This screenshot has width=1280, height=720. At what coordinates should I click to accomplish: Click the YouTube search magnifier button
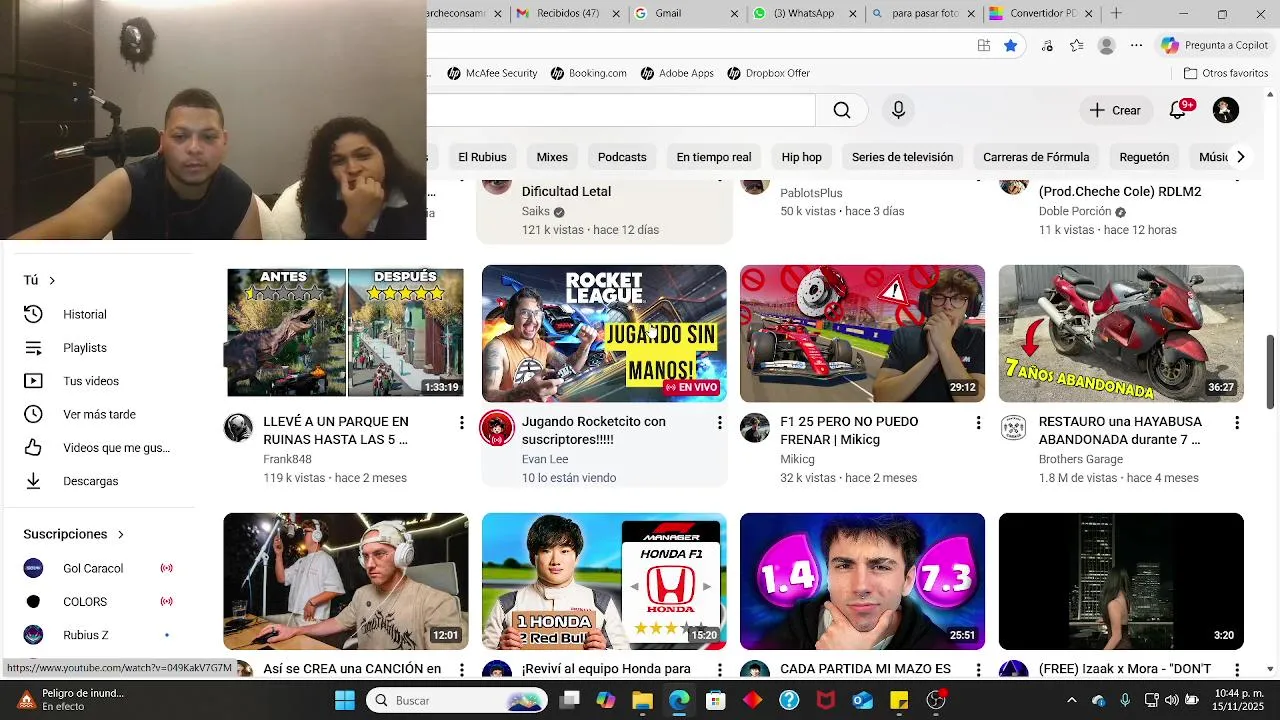pos(841,110)
